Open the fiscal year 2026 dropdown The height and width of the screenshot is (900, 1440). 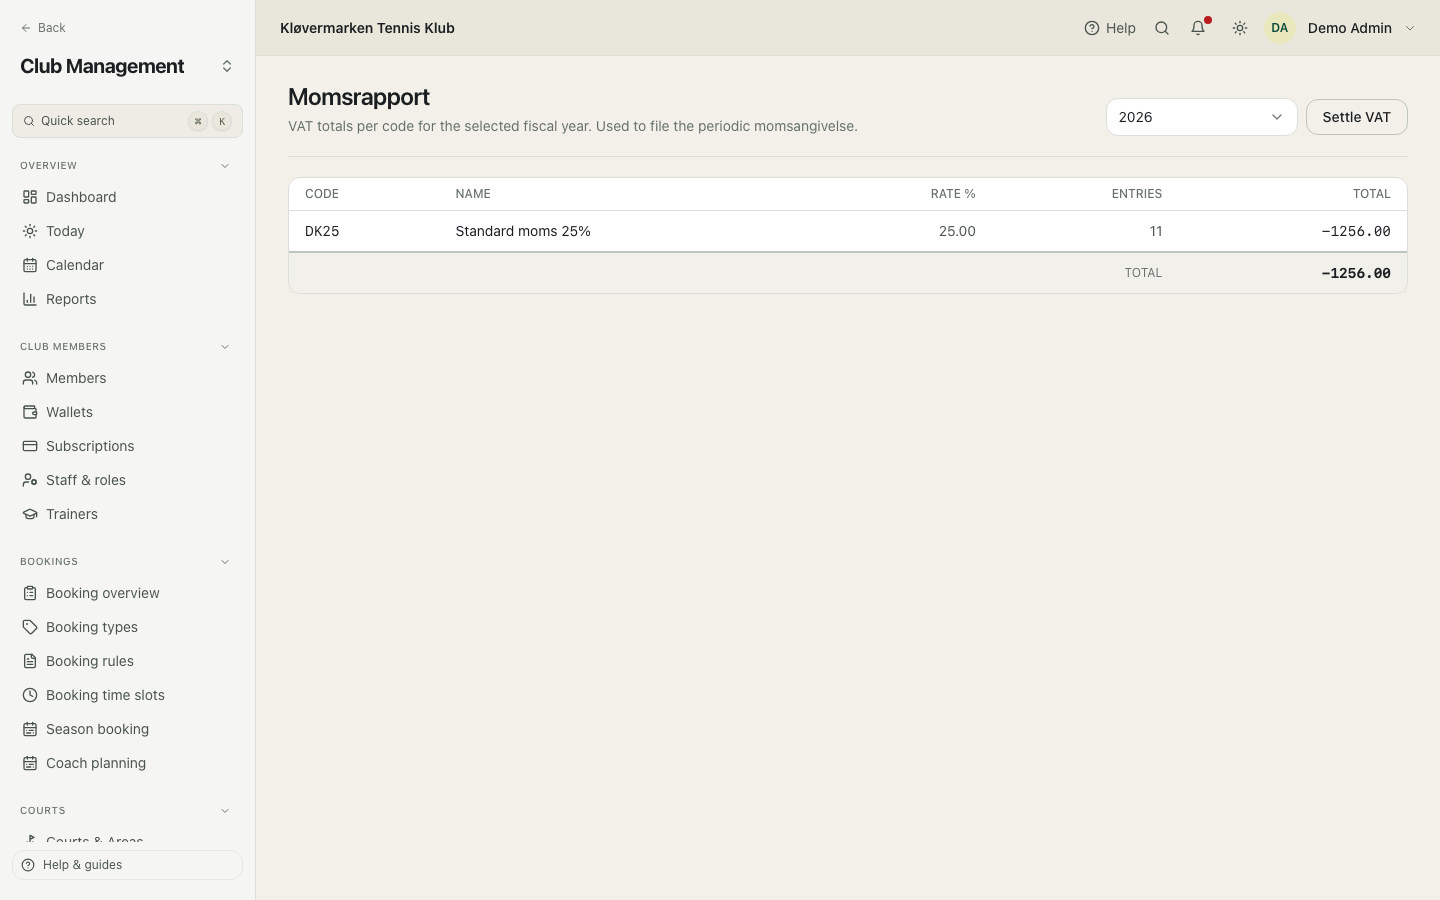[1201, 117]
